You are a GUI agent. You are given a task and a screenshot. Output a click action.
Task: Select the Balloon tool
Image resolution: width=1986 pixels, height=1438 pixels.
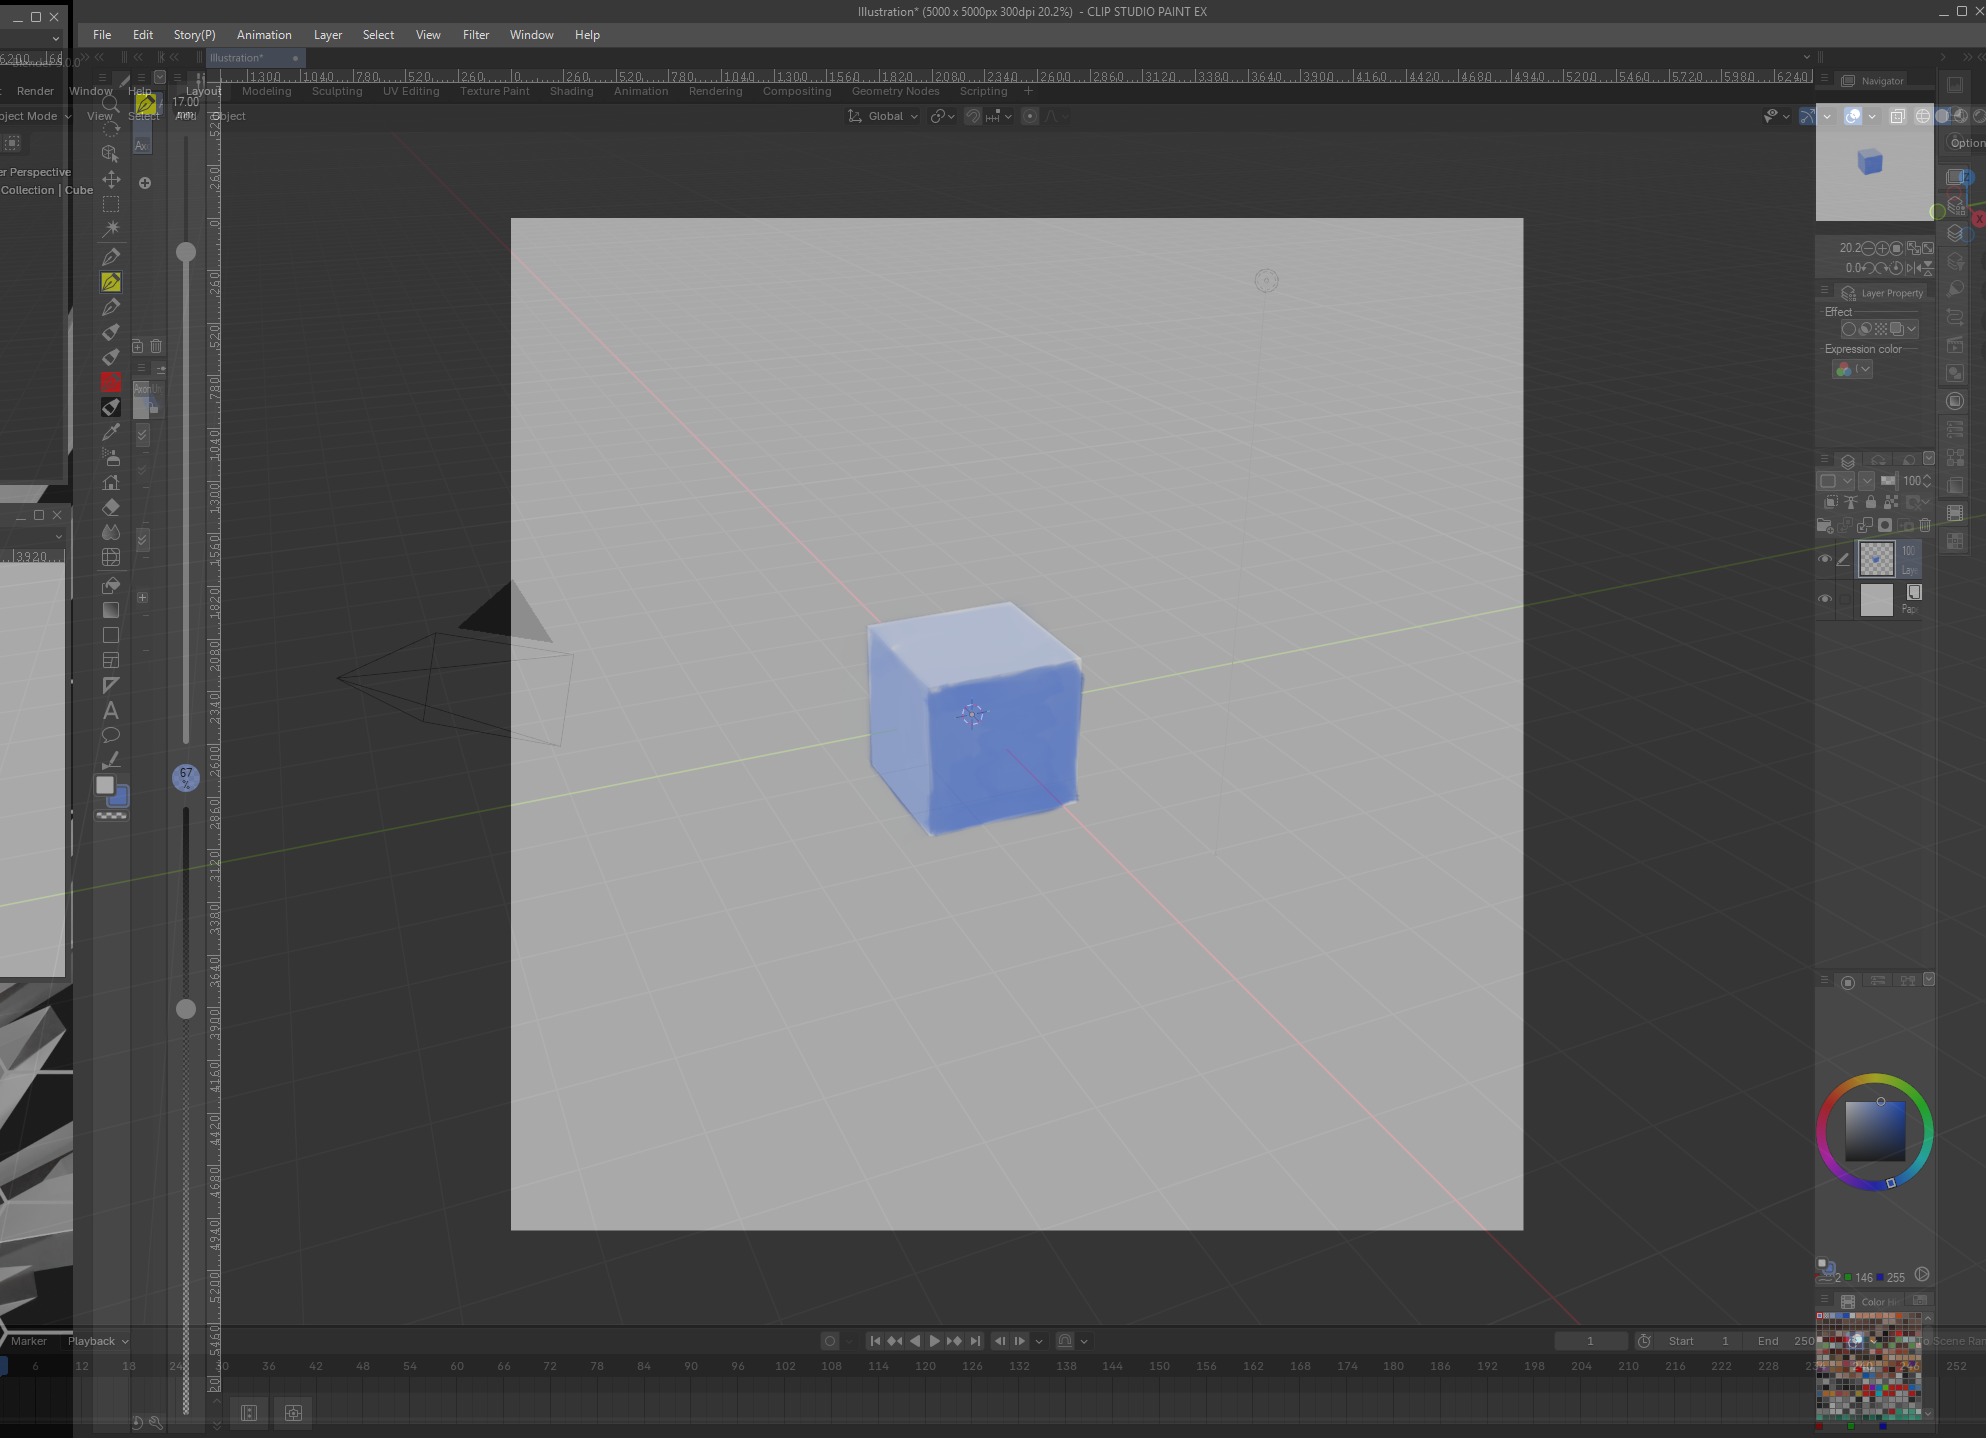click(x=111, y=736)
